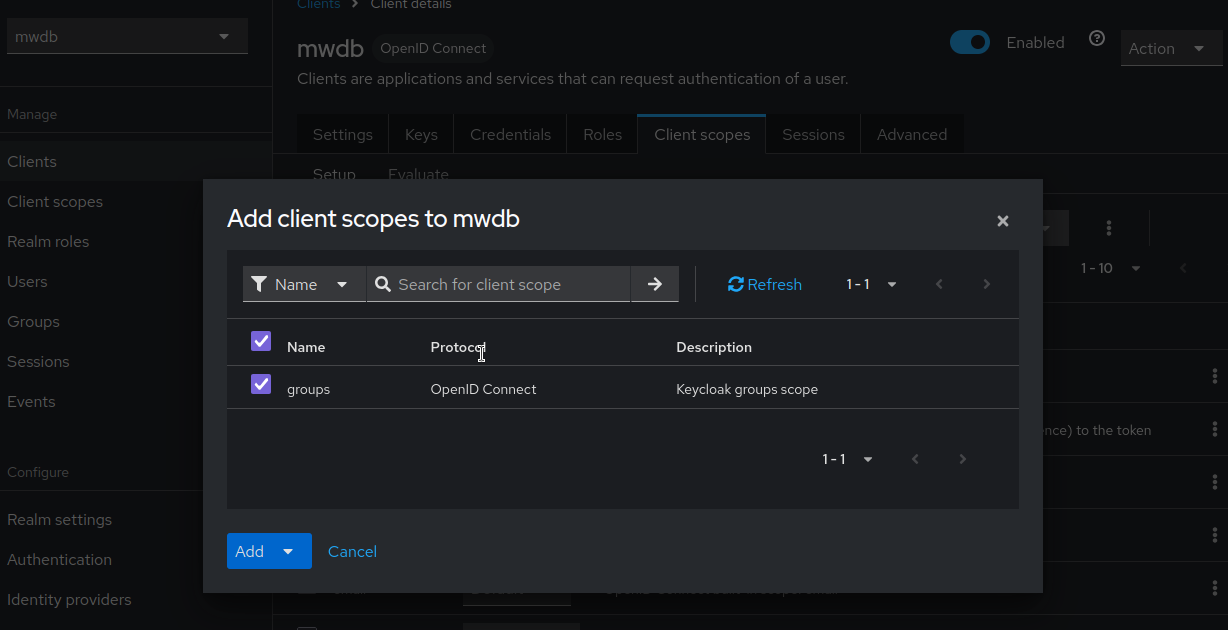Switch to the Settings tab

click(343, 134)
